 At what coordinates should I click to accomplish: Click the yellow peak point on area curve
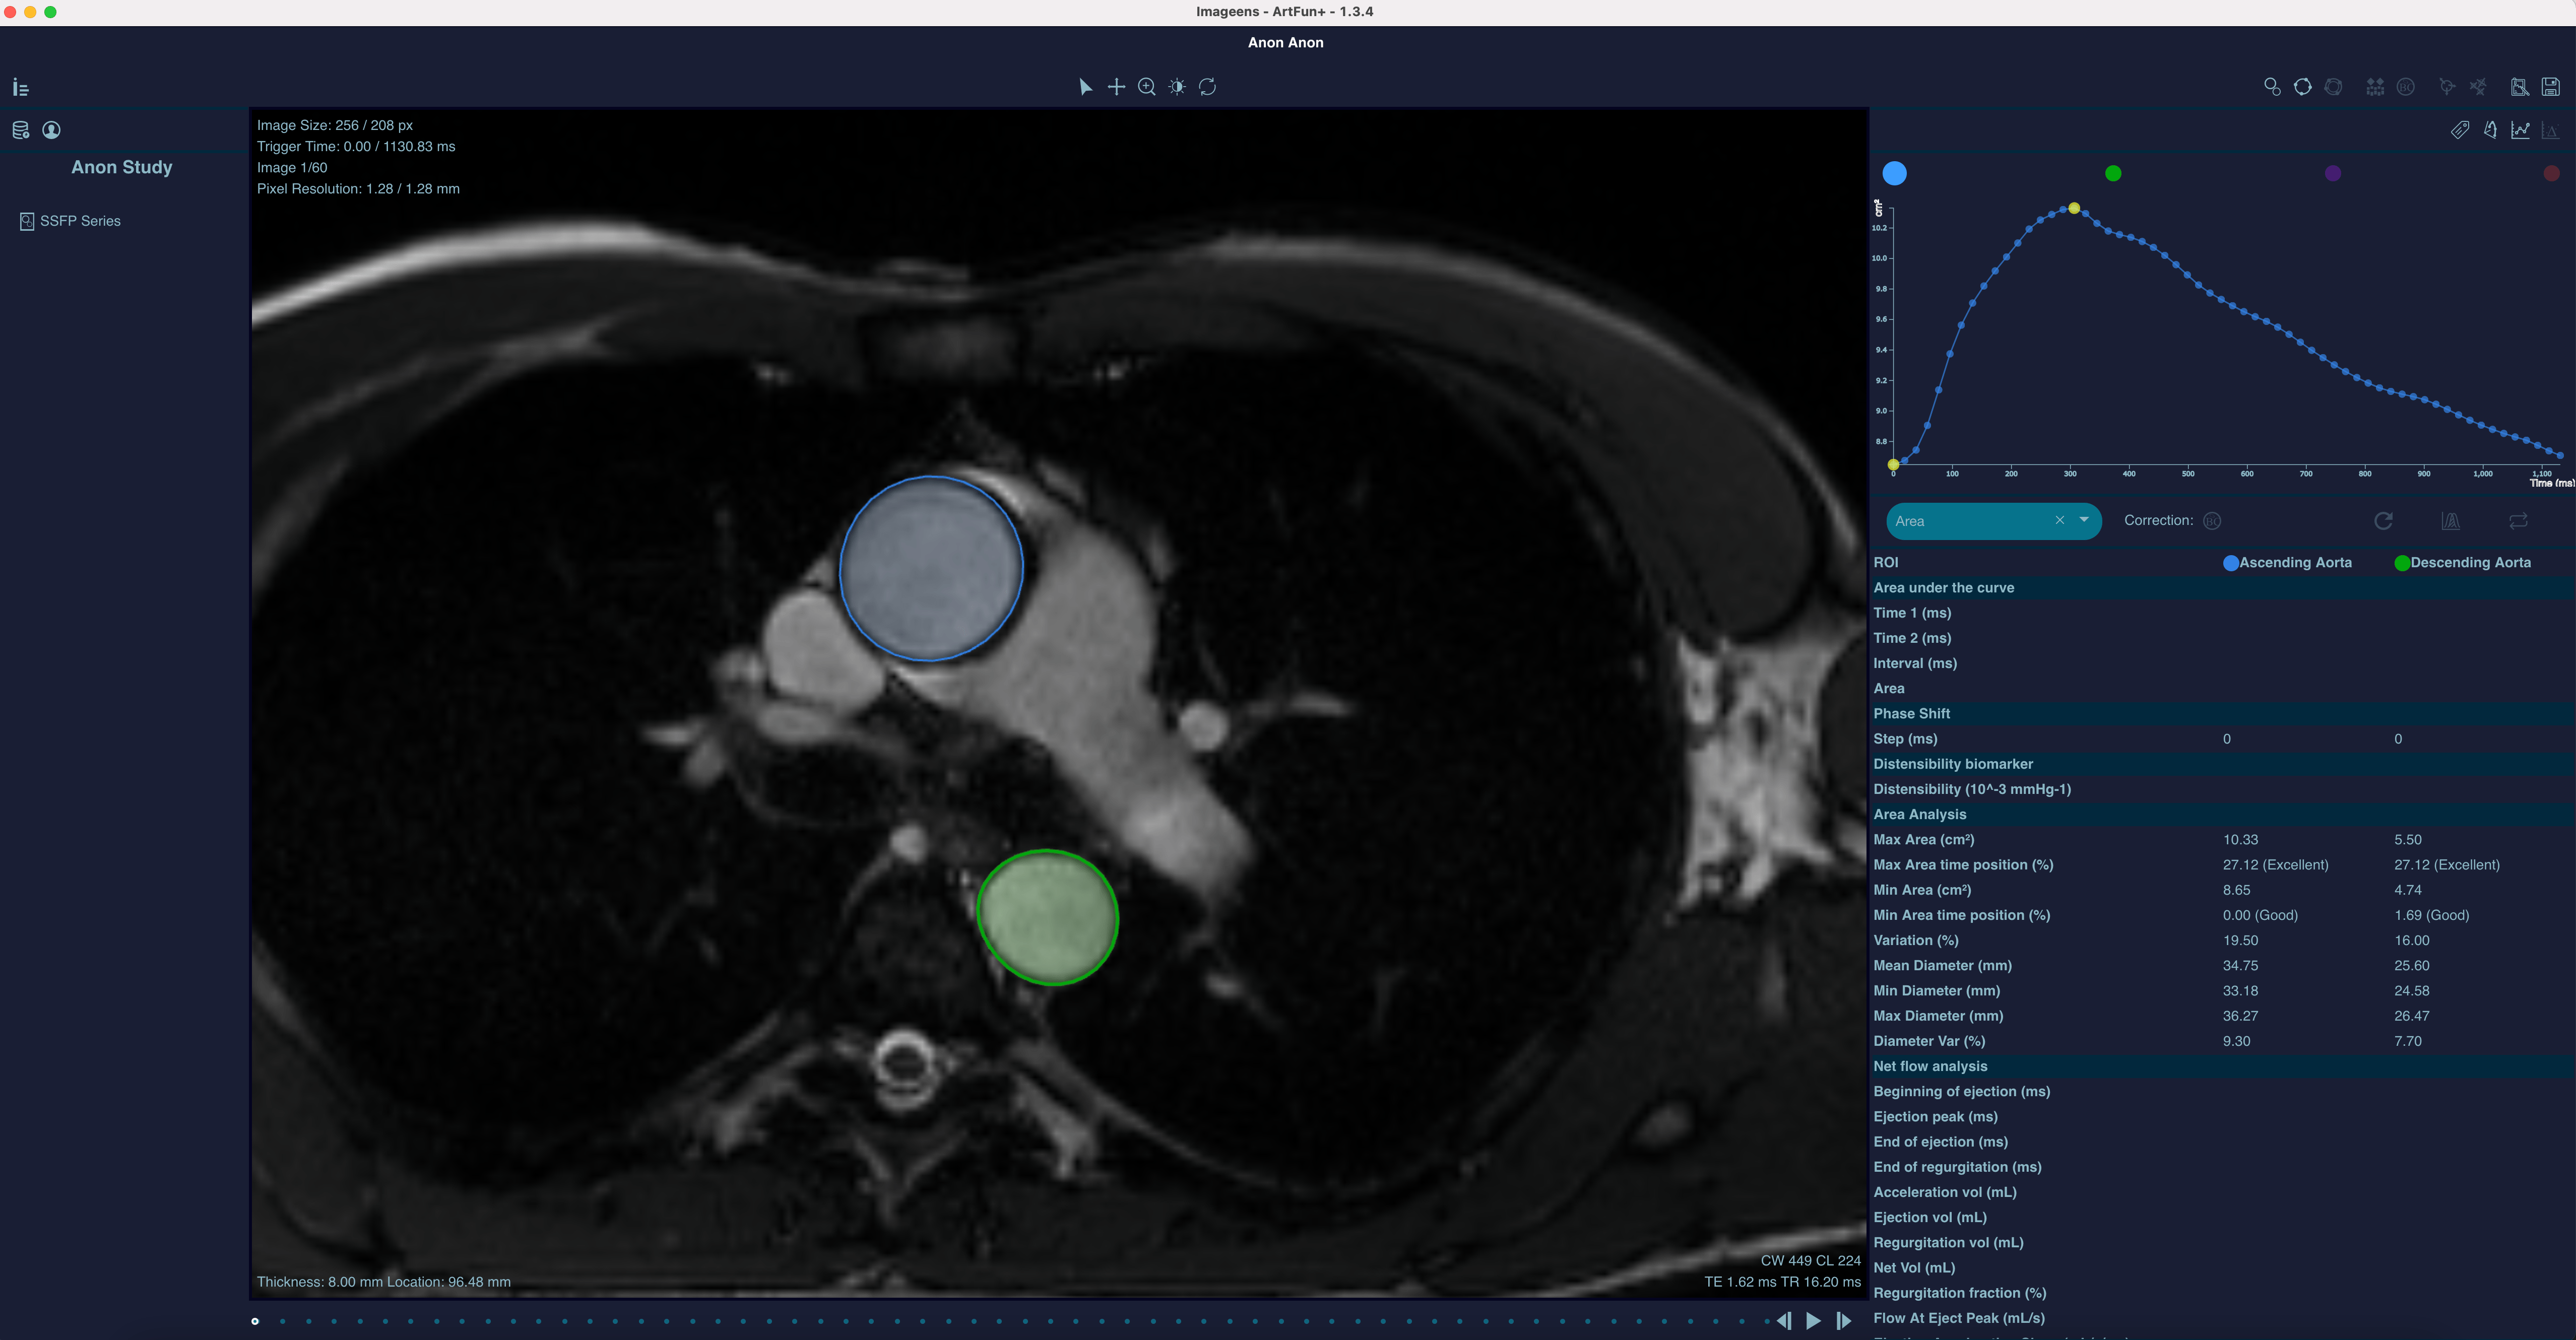click(x=2074, y=208)
